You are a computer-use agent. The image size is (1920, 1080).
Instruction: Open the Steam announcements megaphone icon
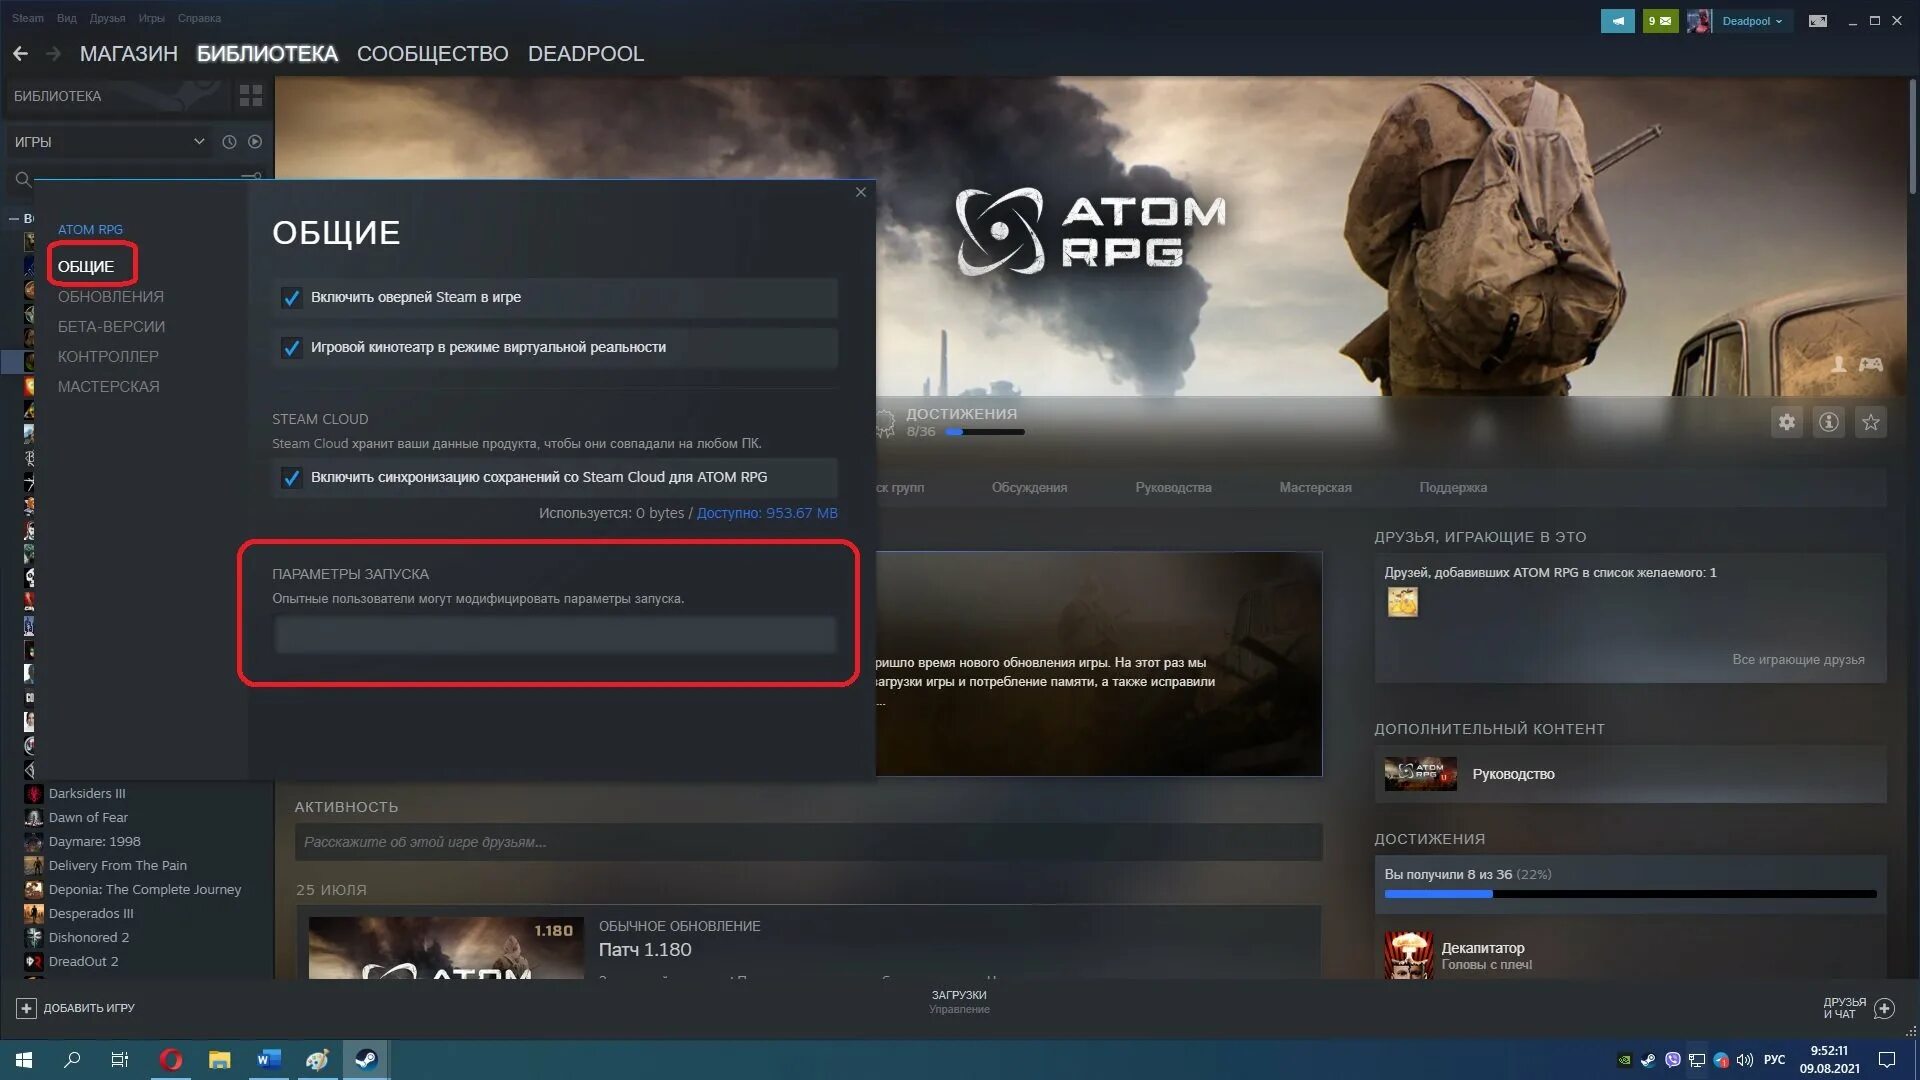click(1616, 21)
